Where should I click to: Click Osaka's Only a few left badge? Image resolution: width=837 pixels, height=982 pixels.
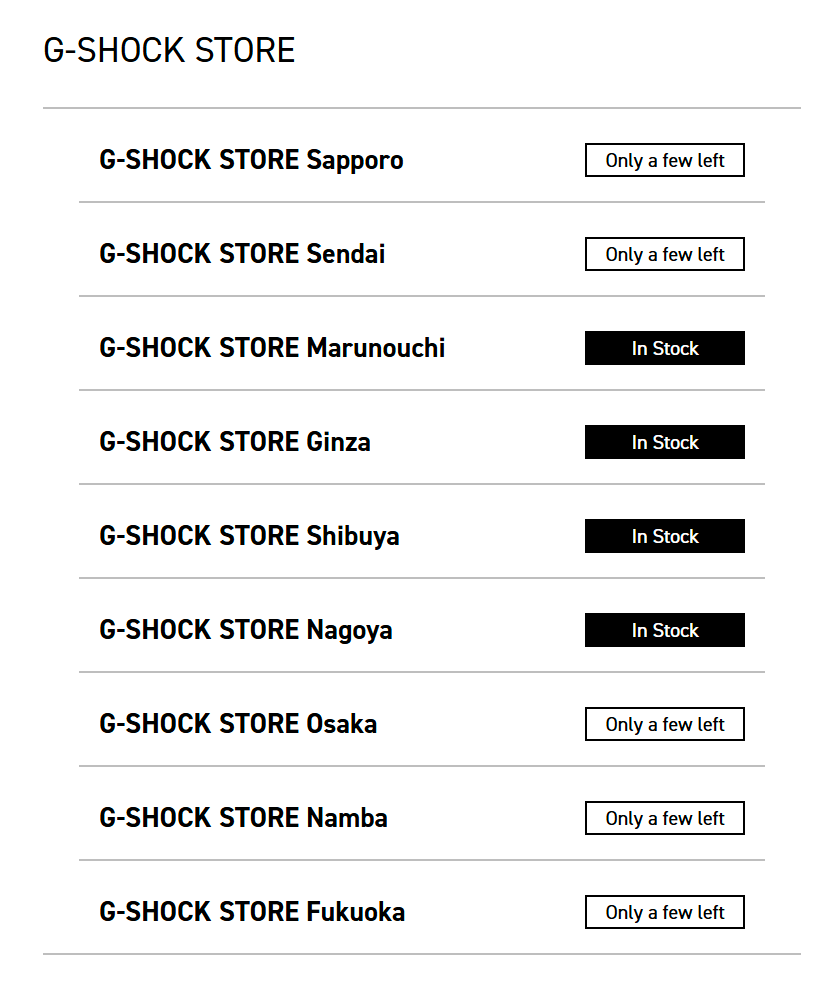(x=665, y=724)
